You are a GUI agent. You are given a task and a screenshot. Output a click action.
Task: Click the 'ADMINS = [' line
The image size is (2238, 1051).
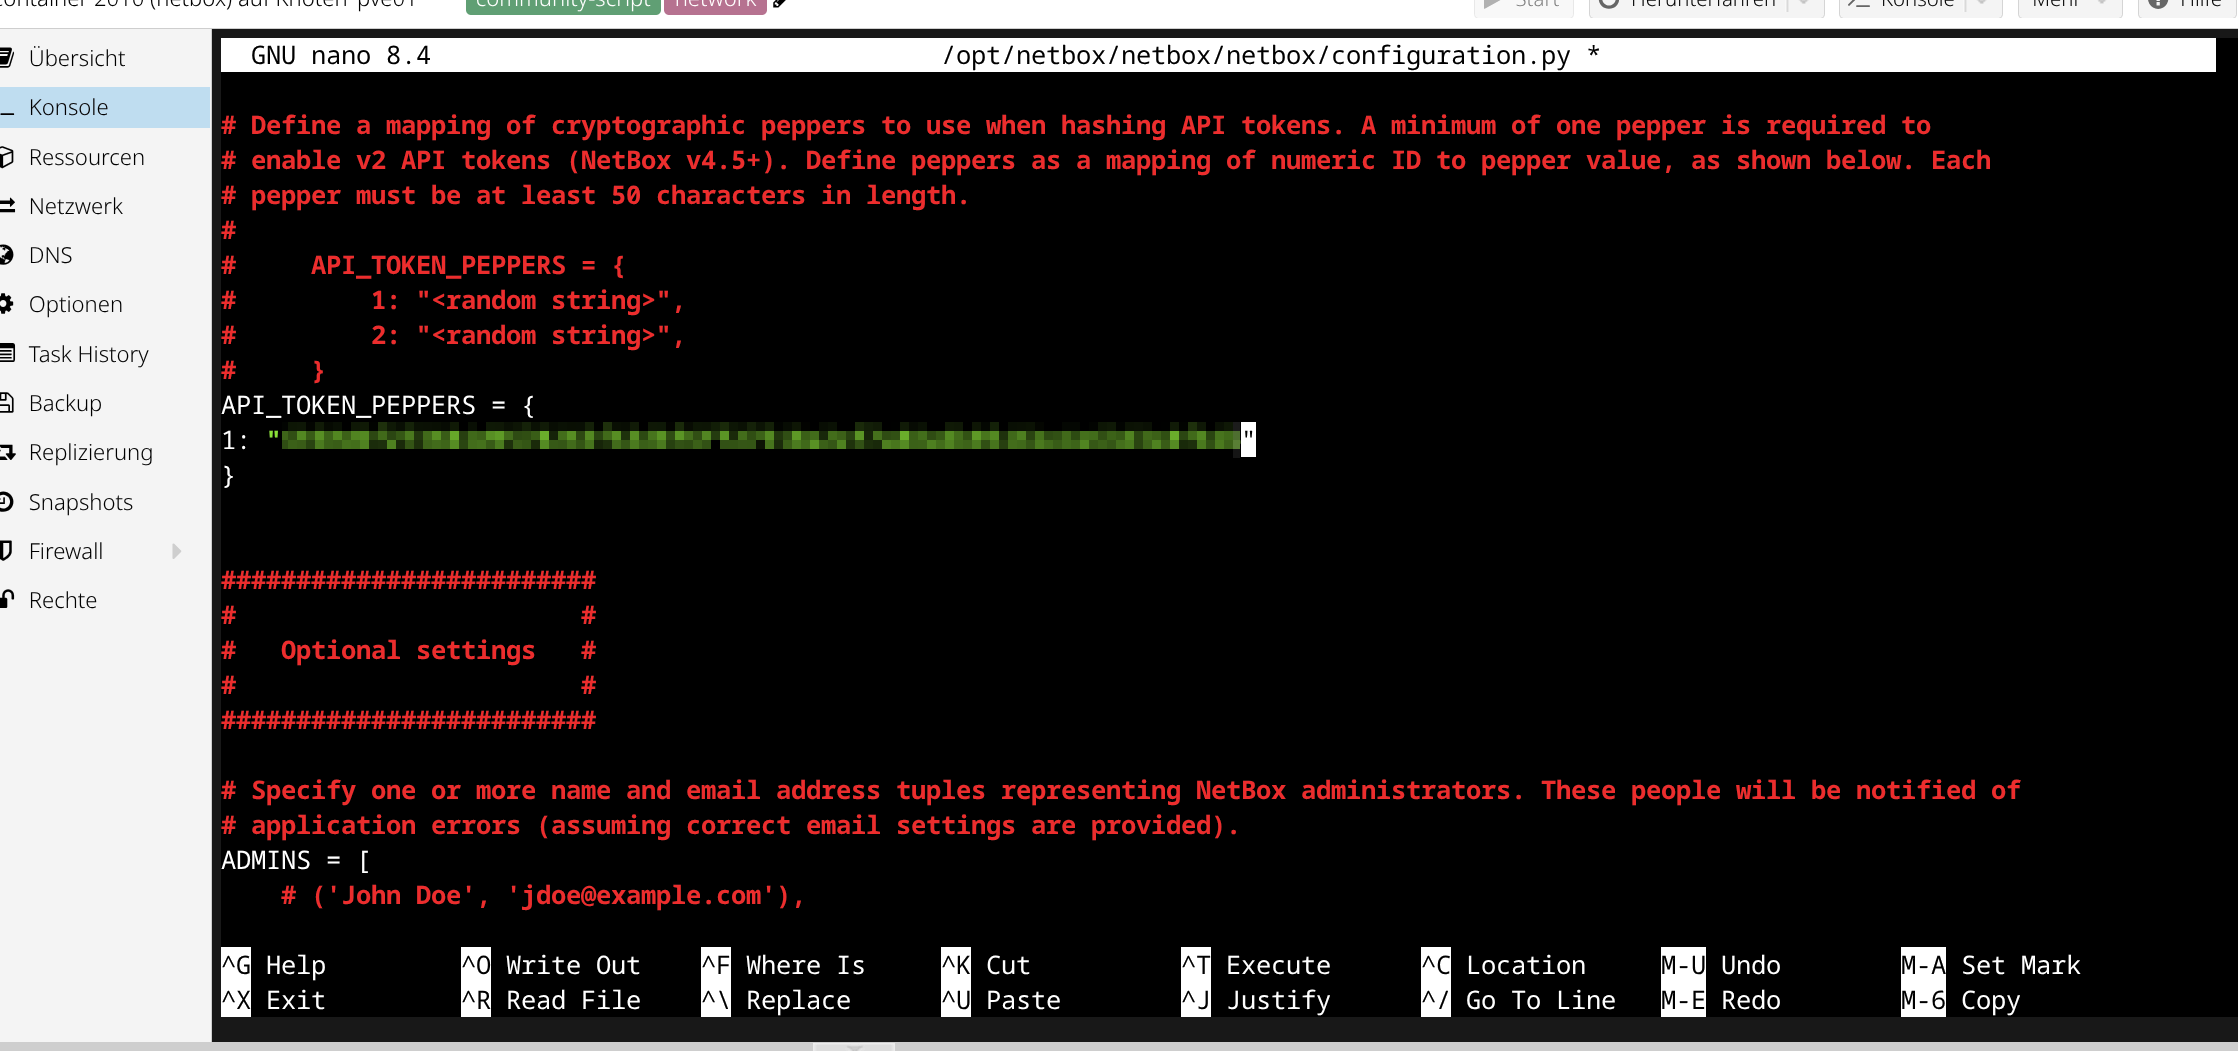tap(296, 861)
